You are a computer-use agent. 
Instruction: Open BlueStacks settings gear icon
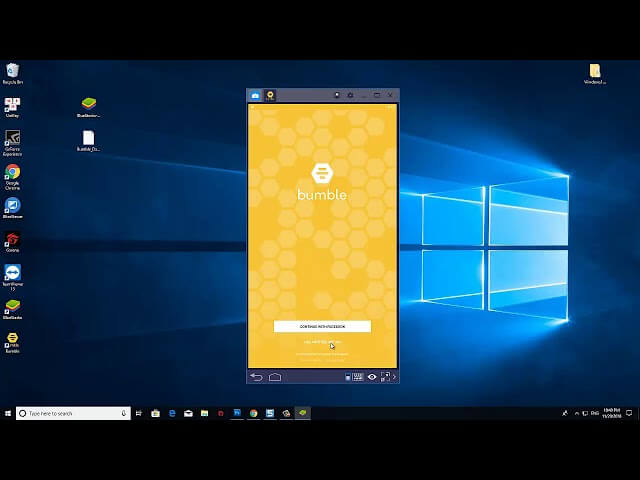click(350, 95)
